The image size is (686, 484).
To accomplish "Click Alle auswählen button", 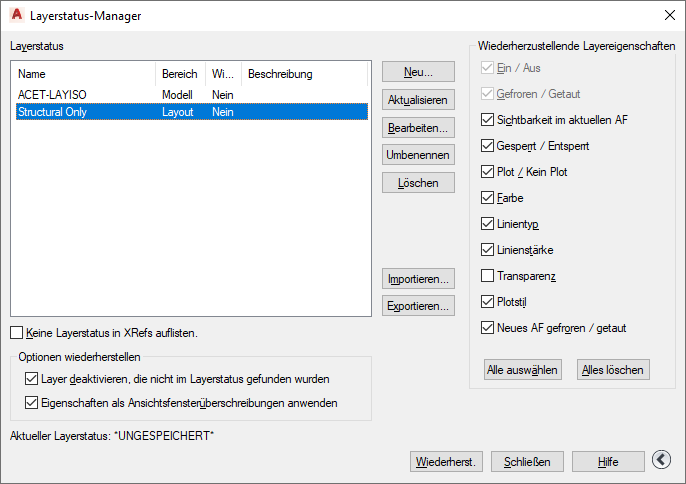I will click(x=523, y=370).
